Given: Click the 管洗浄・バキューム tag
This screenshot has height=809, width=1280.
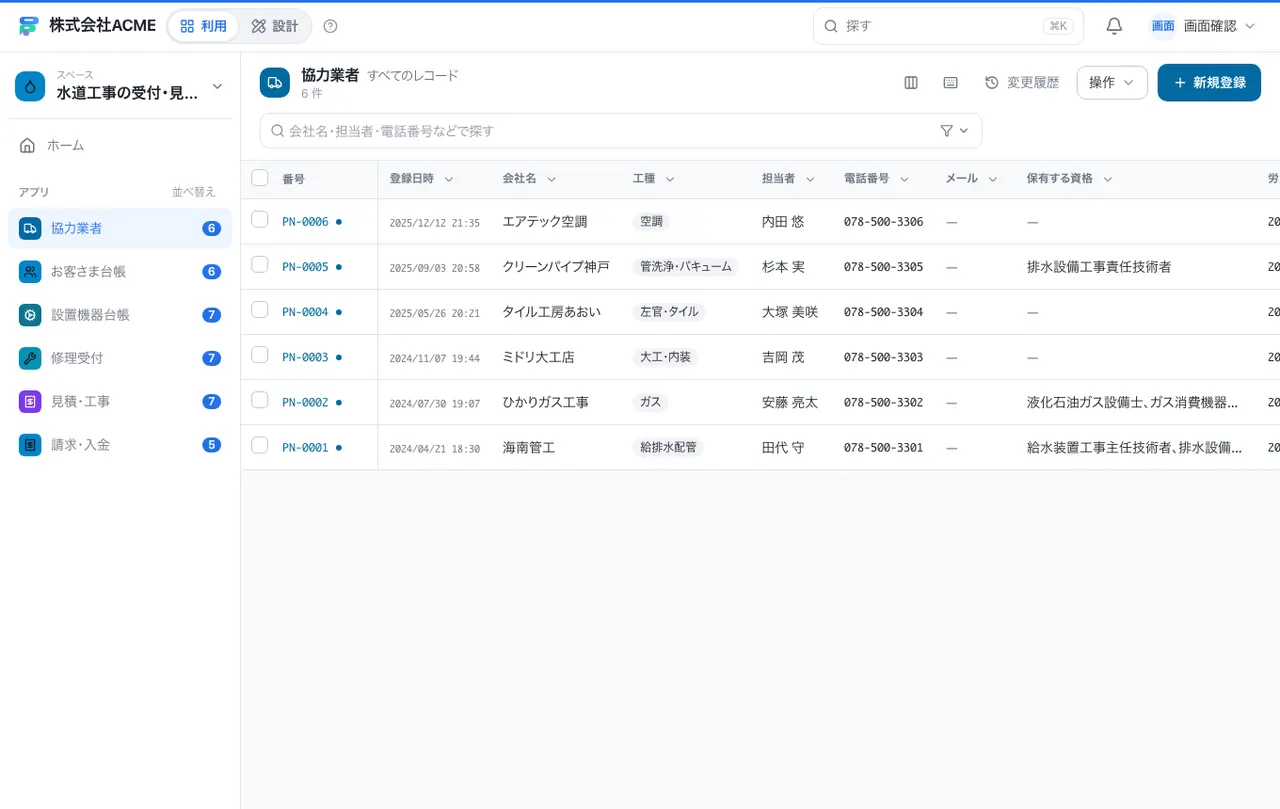Looking at the screenshot, I should [x=686, y=267].
